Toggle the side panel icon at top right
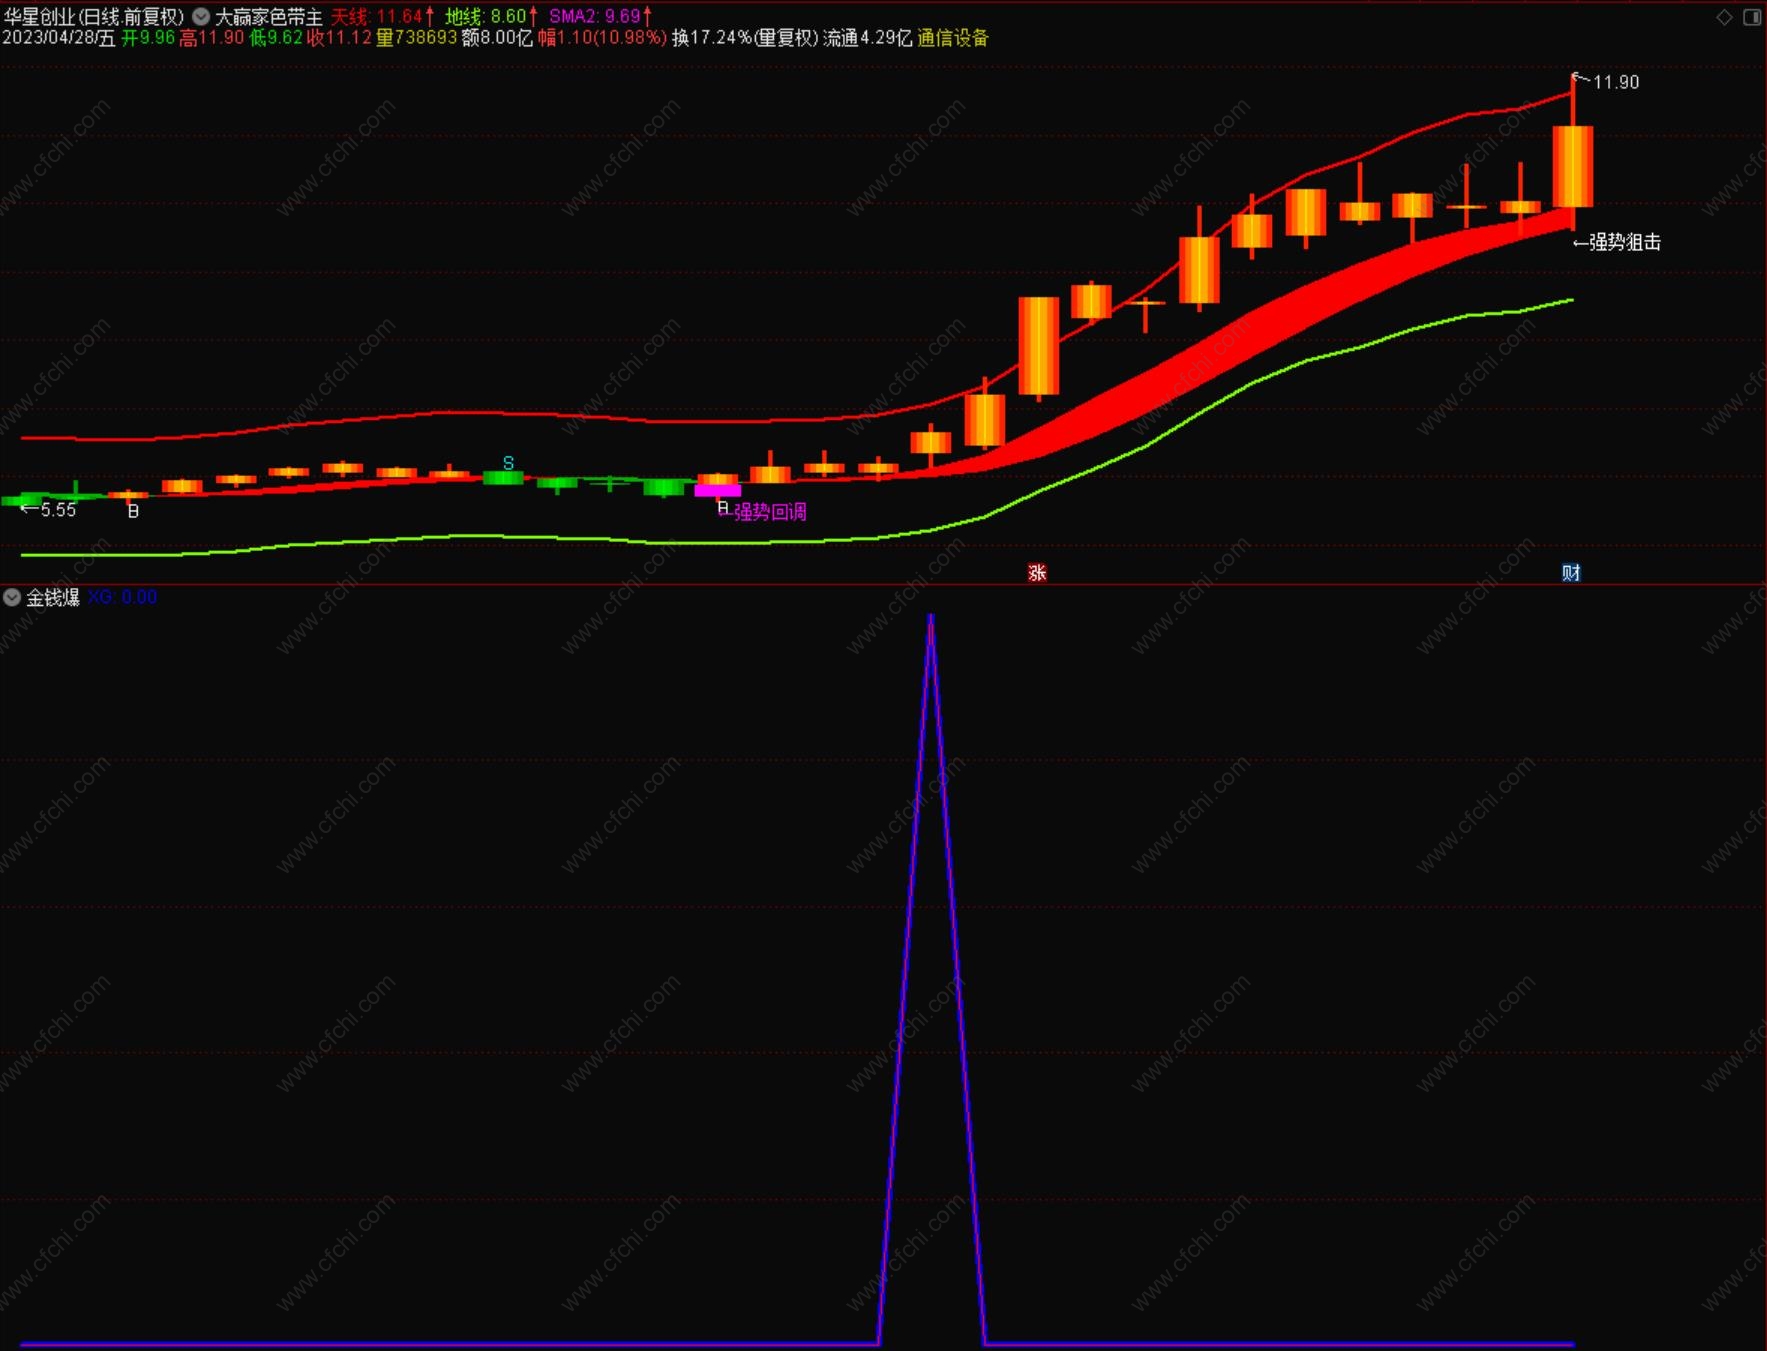This screenshot has width=1767, height=1351. 1752,17
